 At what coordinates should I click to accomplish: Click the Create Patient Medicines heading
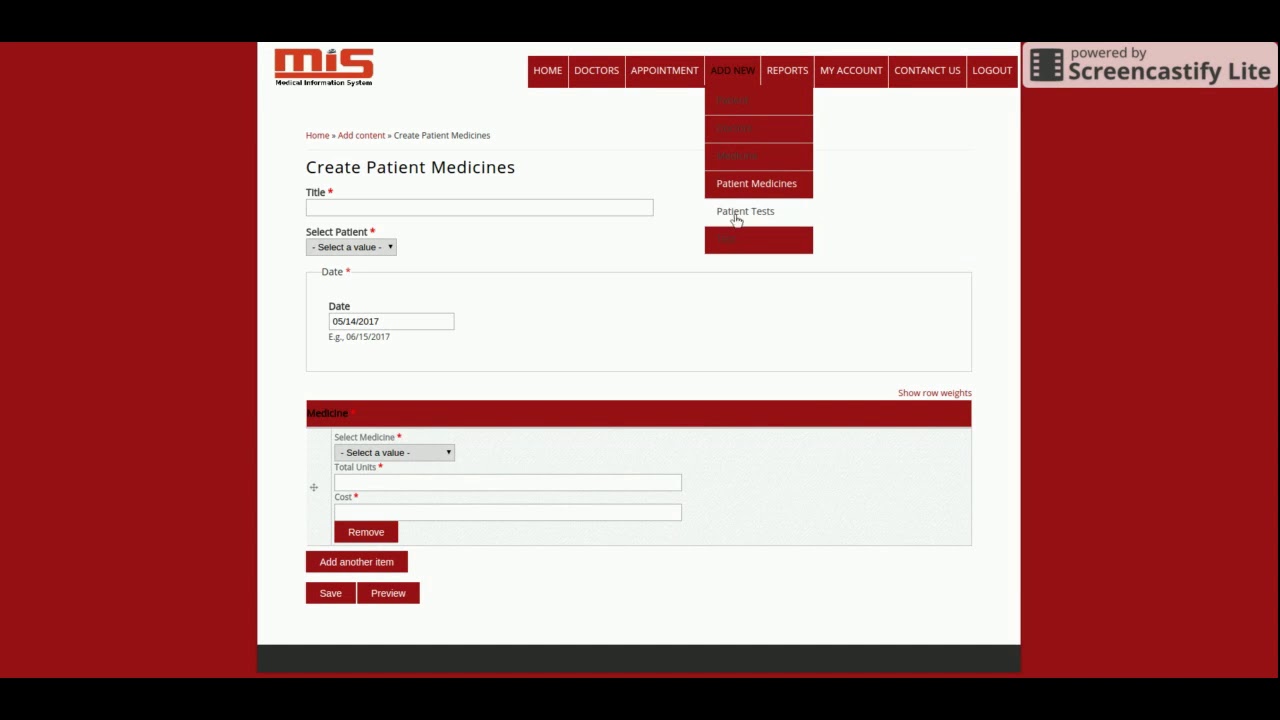coord(410,167)
